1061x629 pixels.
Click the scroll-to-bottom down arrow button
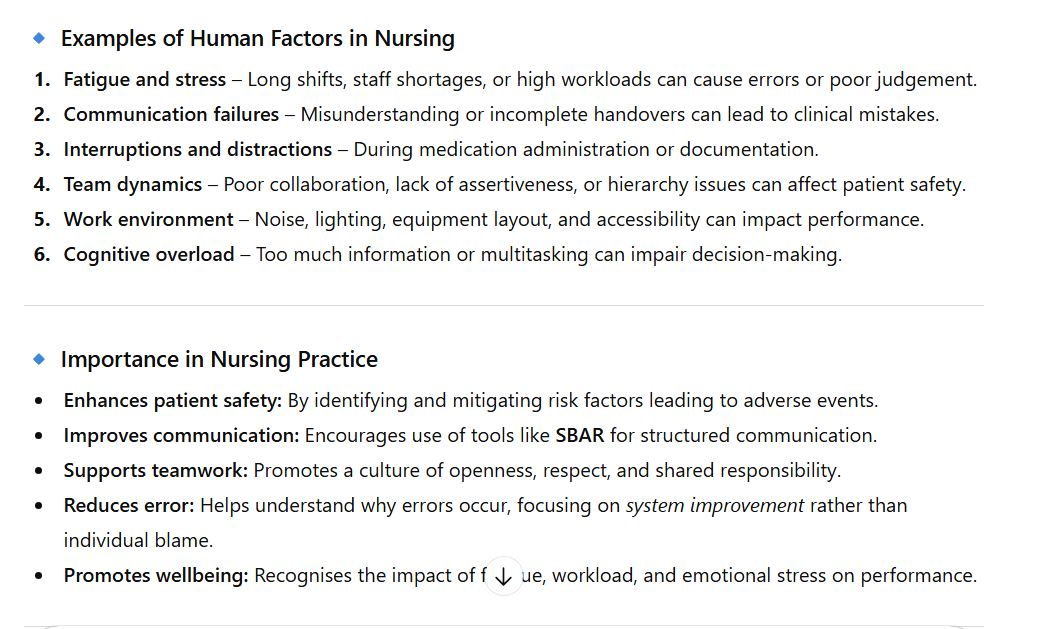(x=503, y=577)
